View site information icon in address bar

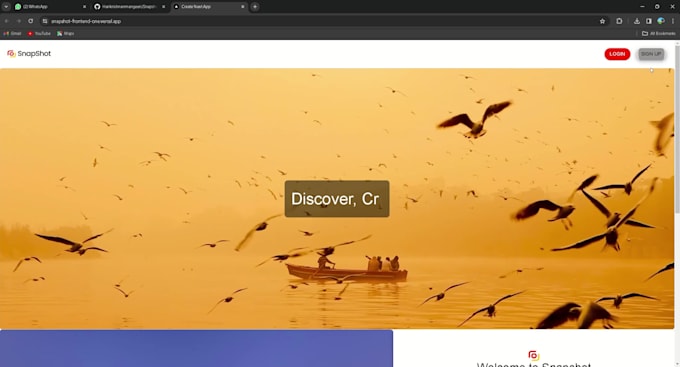(x=45, y=21)
